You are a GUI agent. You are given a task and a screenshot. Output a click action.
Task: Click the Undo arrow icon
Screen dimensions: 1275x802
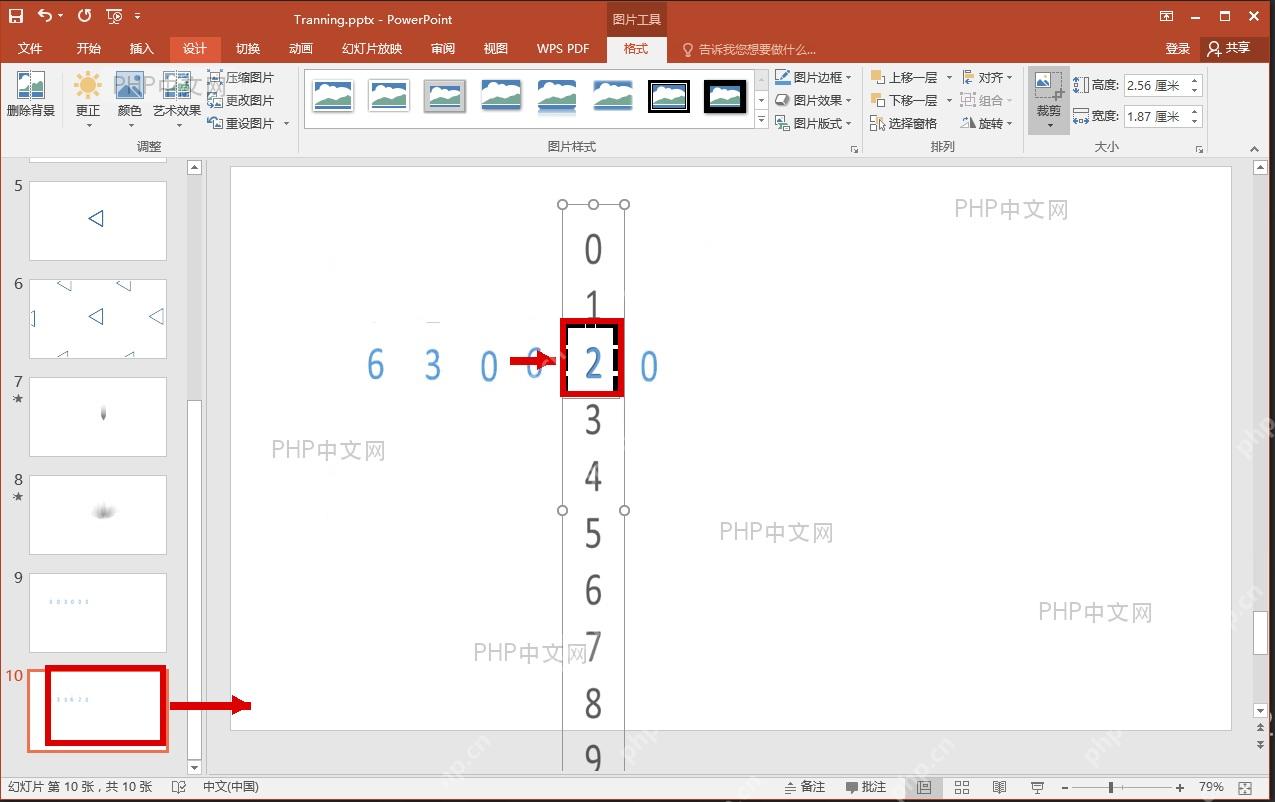tap(45, 16)
